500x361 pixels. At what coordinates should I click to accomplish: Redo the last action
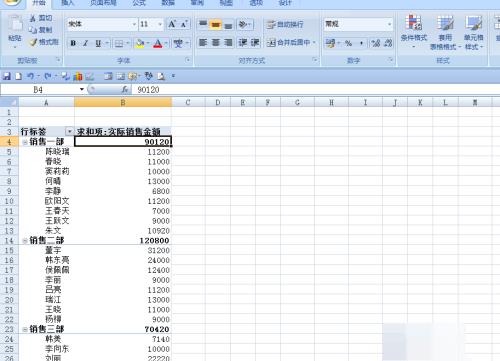click(x=48, y=76)
